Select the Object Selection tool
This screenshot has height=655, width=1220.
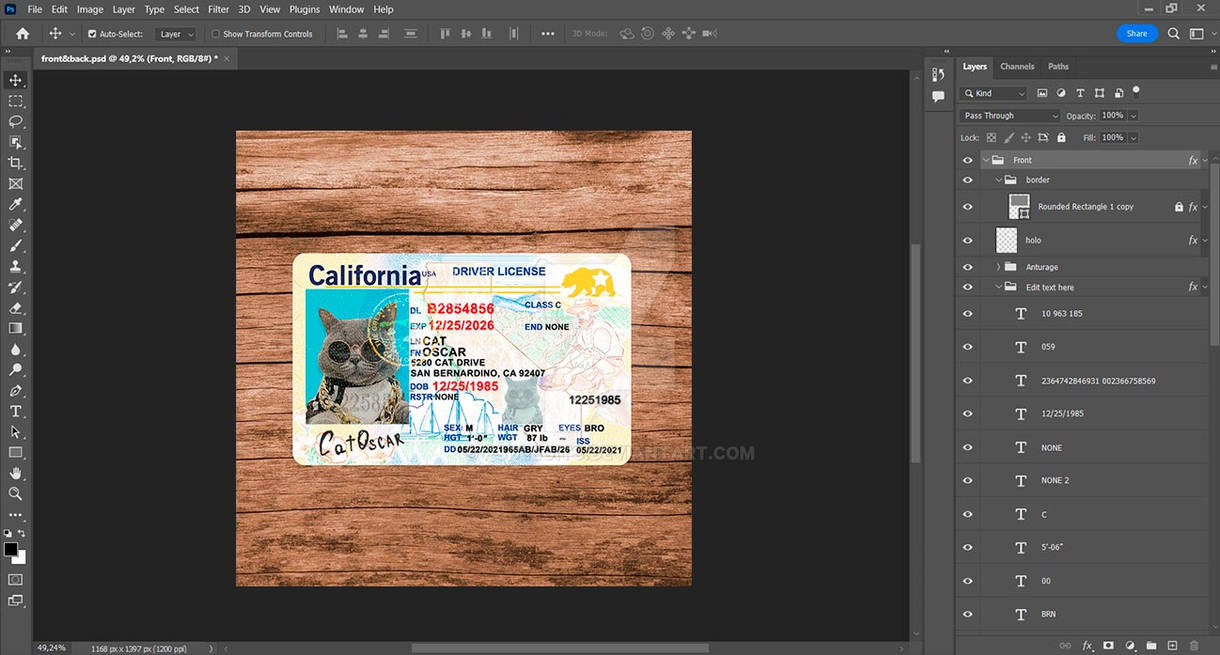tap(16, 142)
